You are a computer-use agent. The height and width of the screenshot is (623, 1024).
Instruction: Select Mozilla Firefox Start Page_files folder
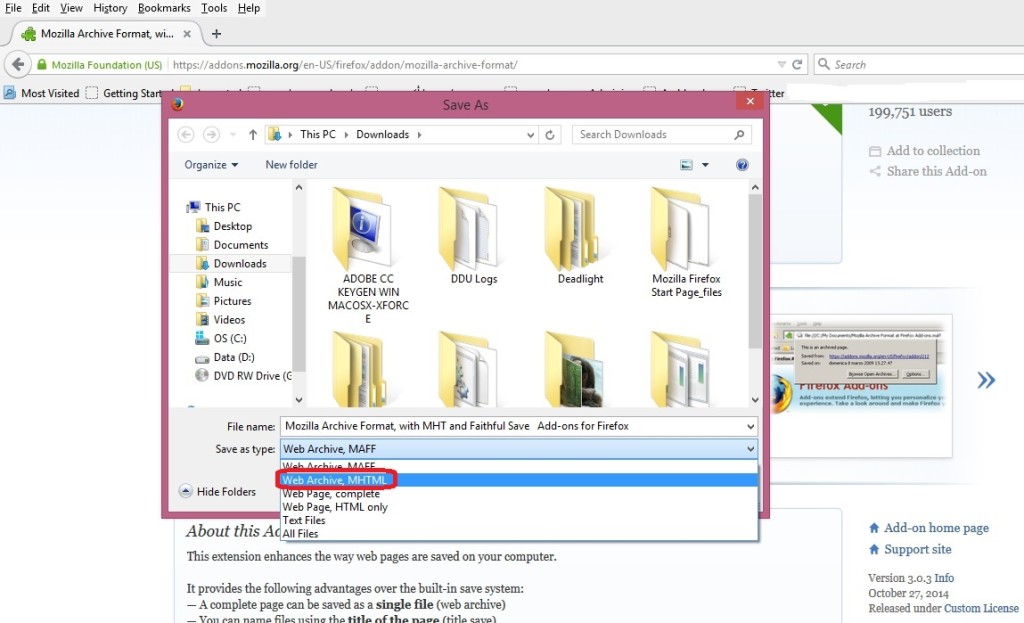click(x=686, y=243)
